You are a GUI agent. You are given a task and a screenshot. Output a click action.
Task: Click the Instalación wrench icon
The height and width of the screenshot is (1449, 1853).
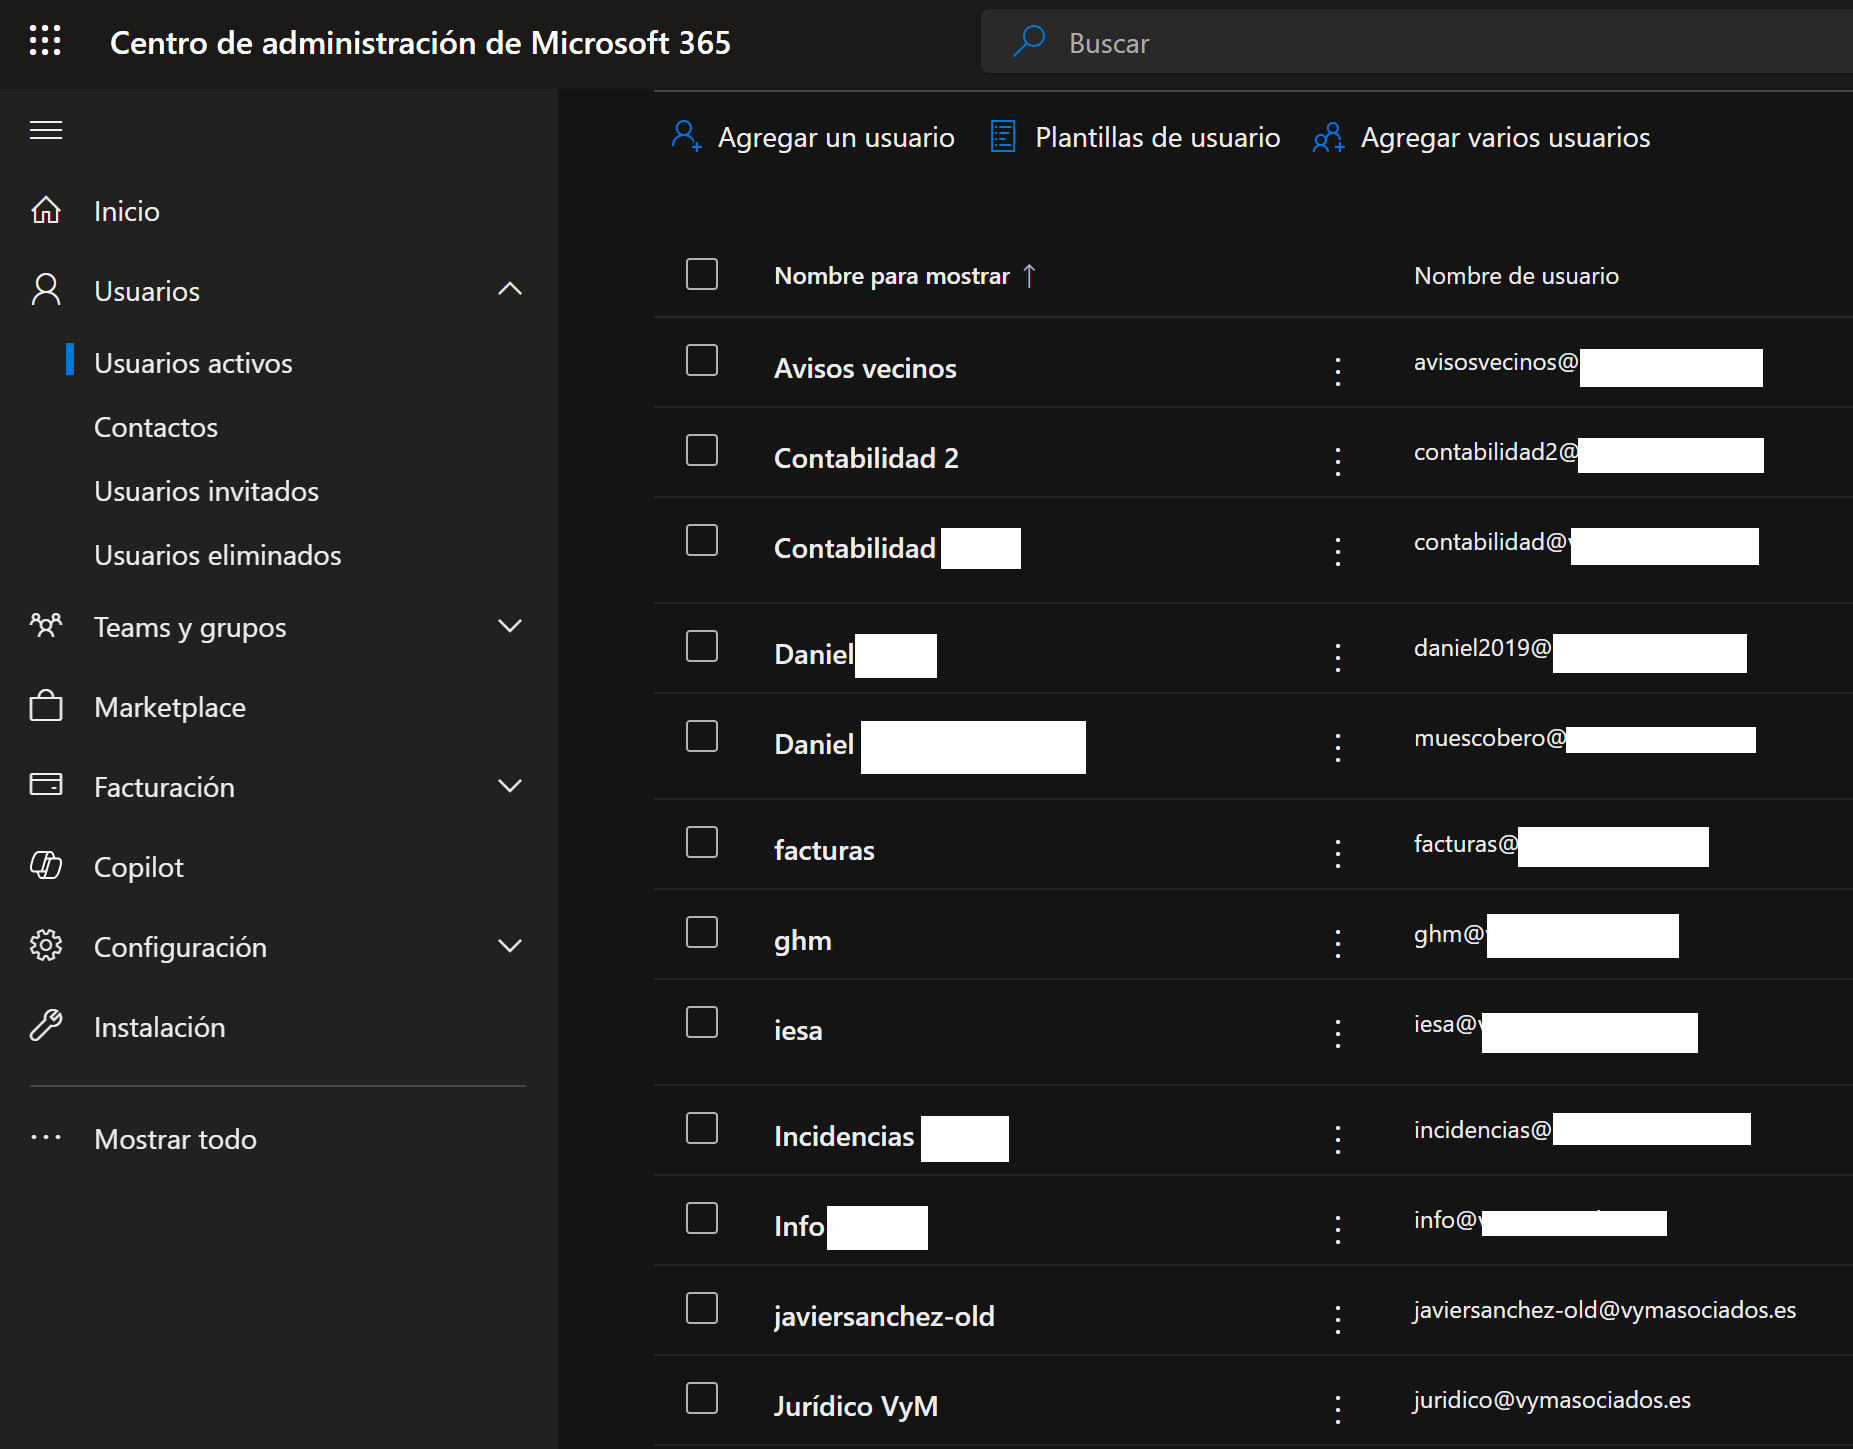pos(46,1026)
